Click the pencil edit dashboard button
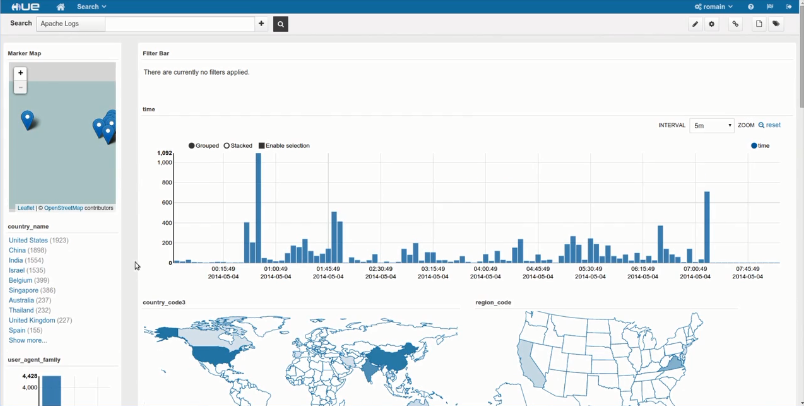 click(695, 24)
